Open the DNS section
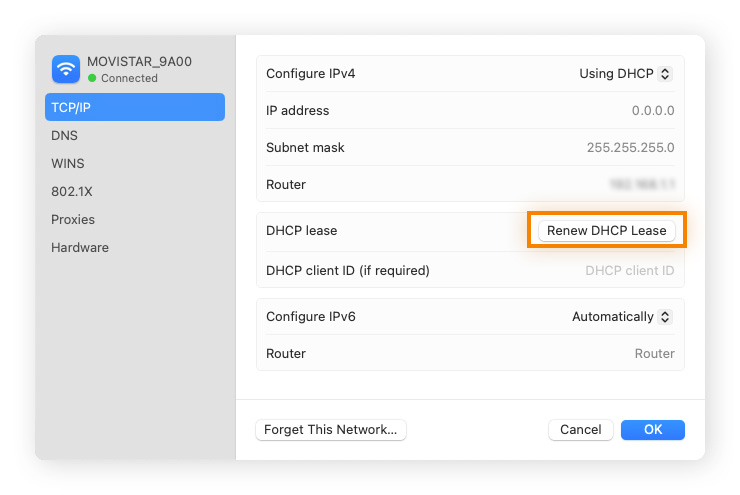This screenshot has height=495, width=740. coord(65,135)
